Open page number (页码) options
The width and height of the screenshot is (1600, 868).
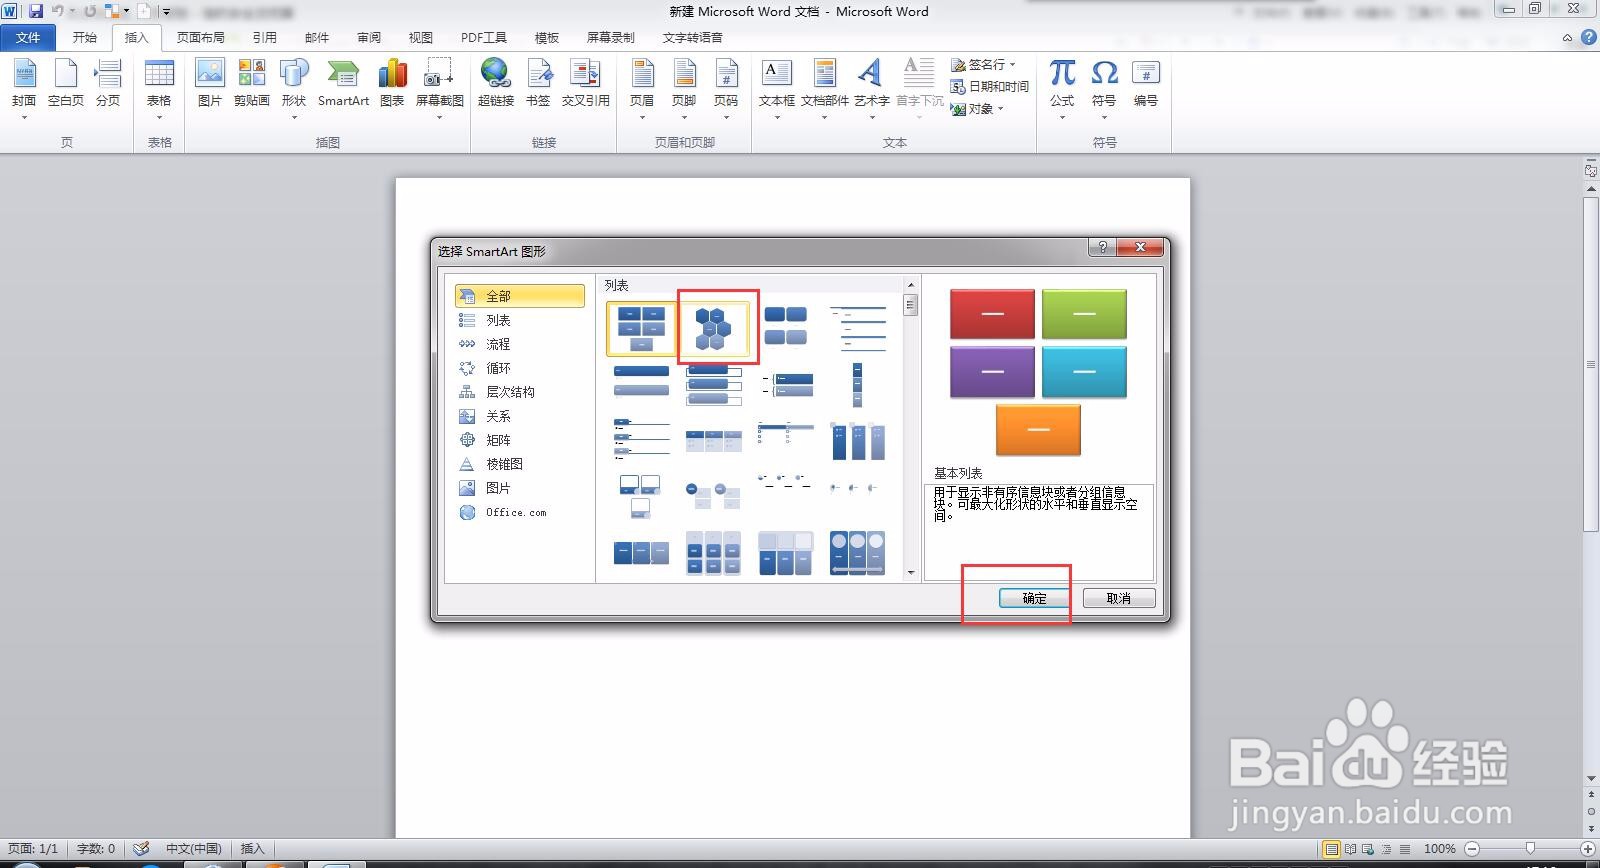[726, 88]
